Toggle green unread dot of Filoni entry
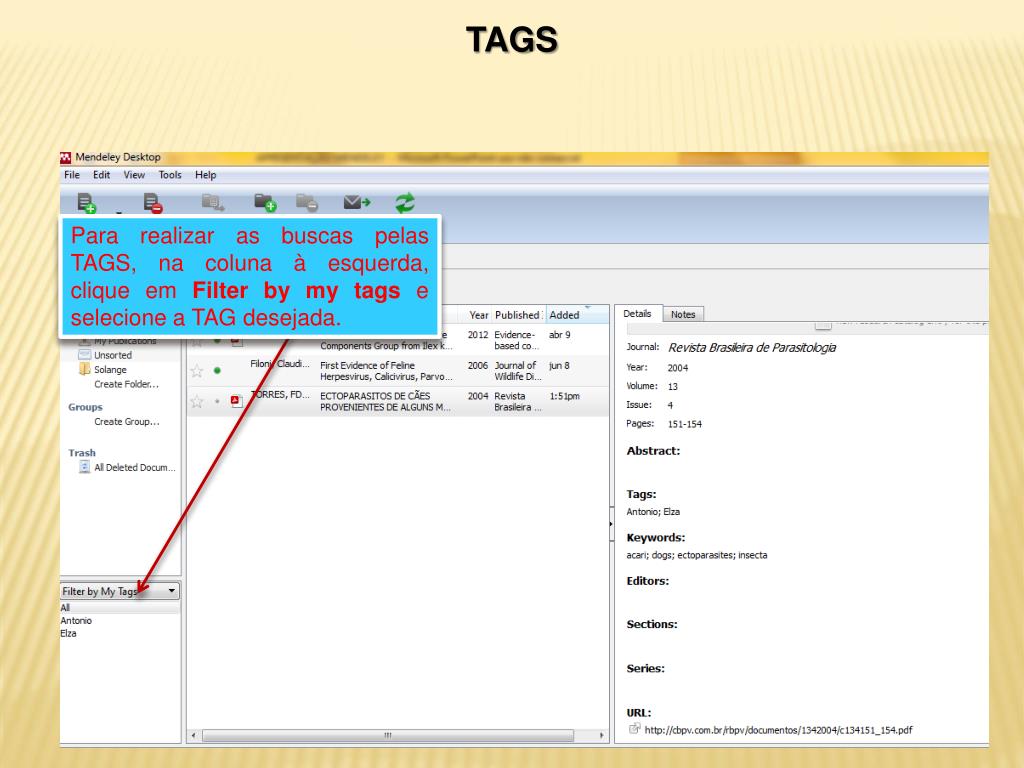 point(217,370)
